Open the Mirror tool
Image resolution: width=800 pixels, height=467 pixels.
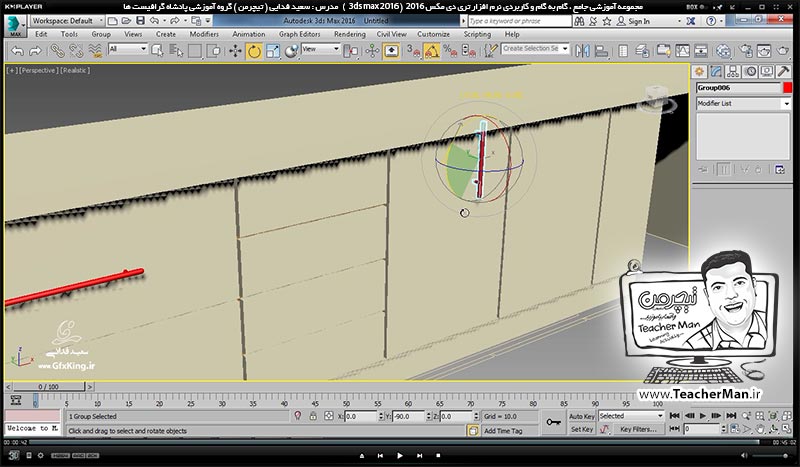(582, 51)
